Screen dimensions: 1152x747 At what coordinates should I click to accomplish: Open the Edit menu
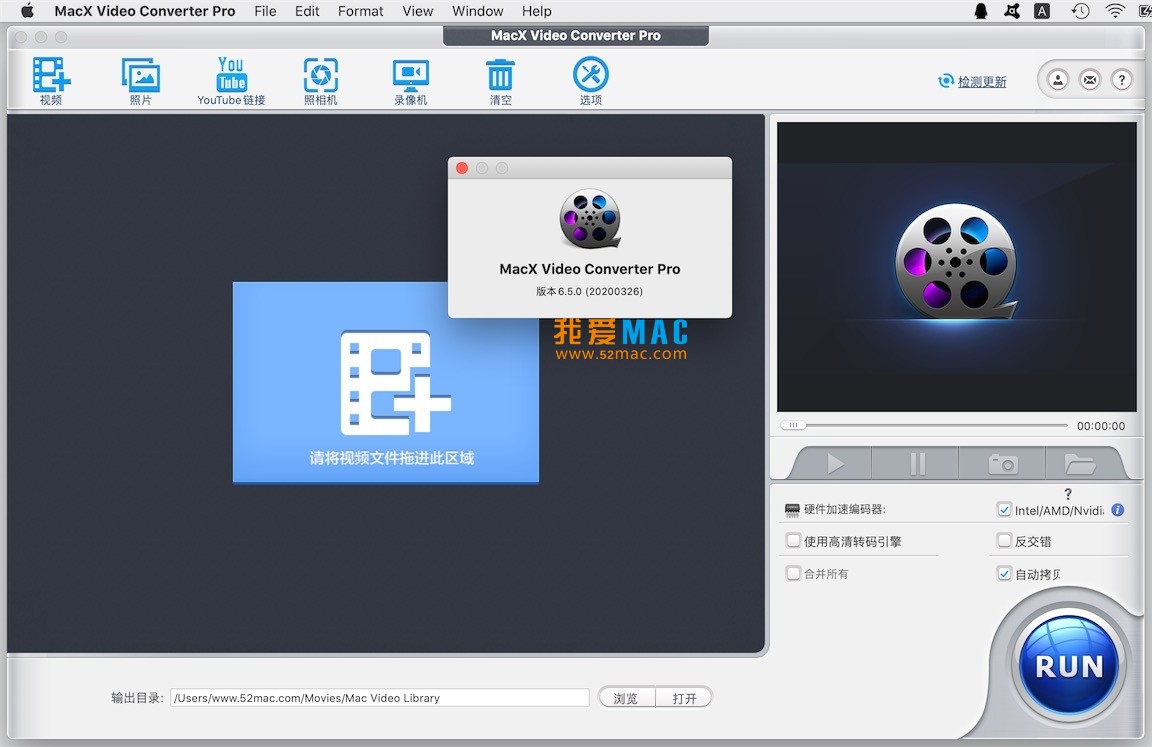(307, 11)
